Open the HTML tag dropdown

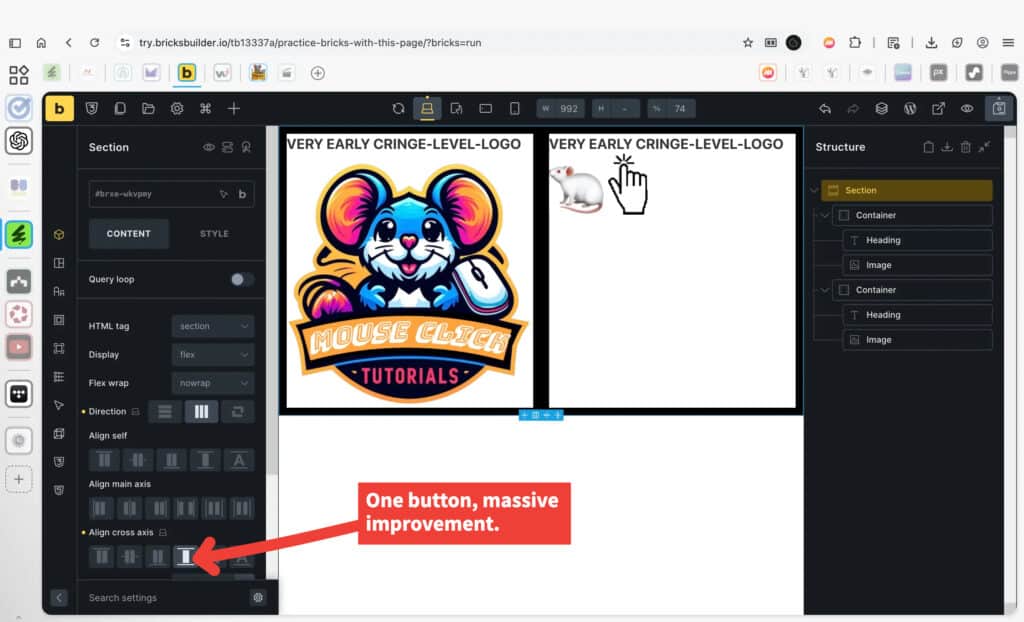[213, 326]
